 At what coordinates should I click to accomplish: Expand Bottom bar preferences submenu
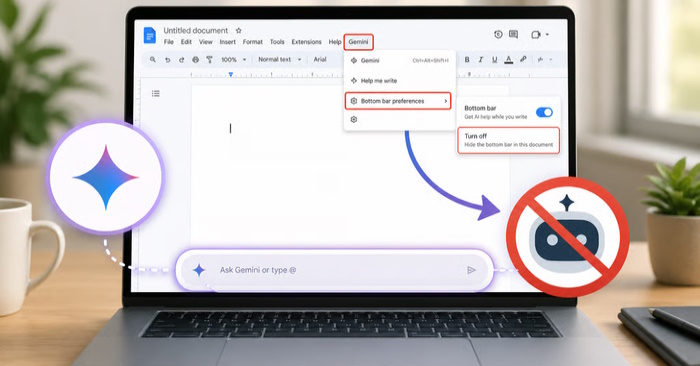click(x=398, y=101)
